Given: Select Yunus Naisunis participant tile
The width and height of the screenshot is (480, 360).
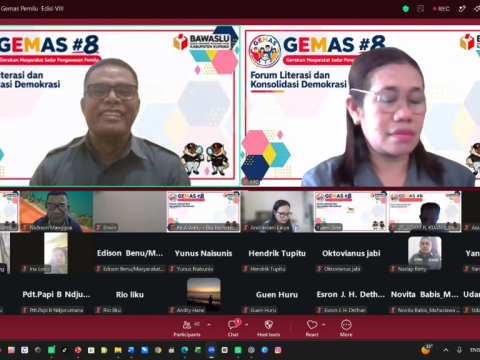Looking at the screenshot, I should coord(203,253).
